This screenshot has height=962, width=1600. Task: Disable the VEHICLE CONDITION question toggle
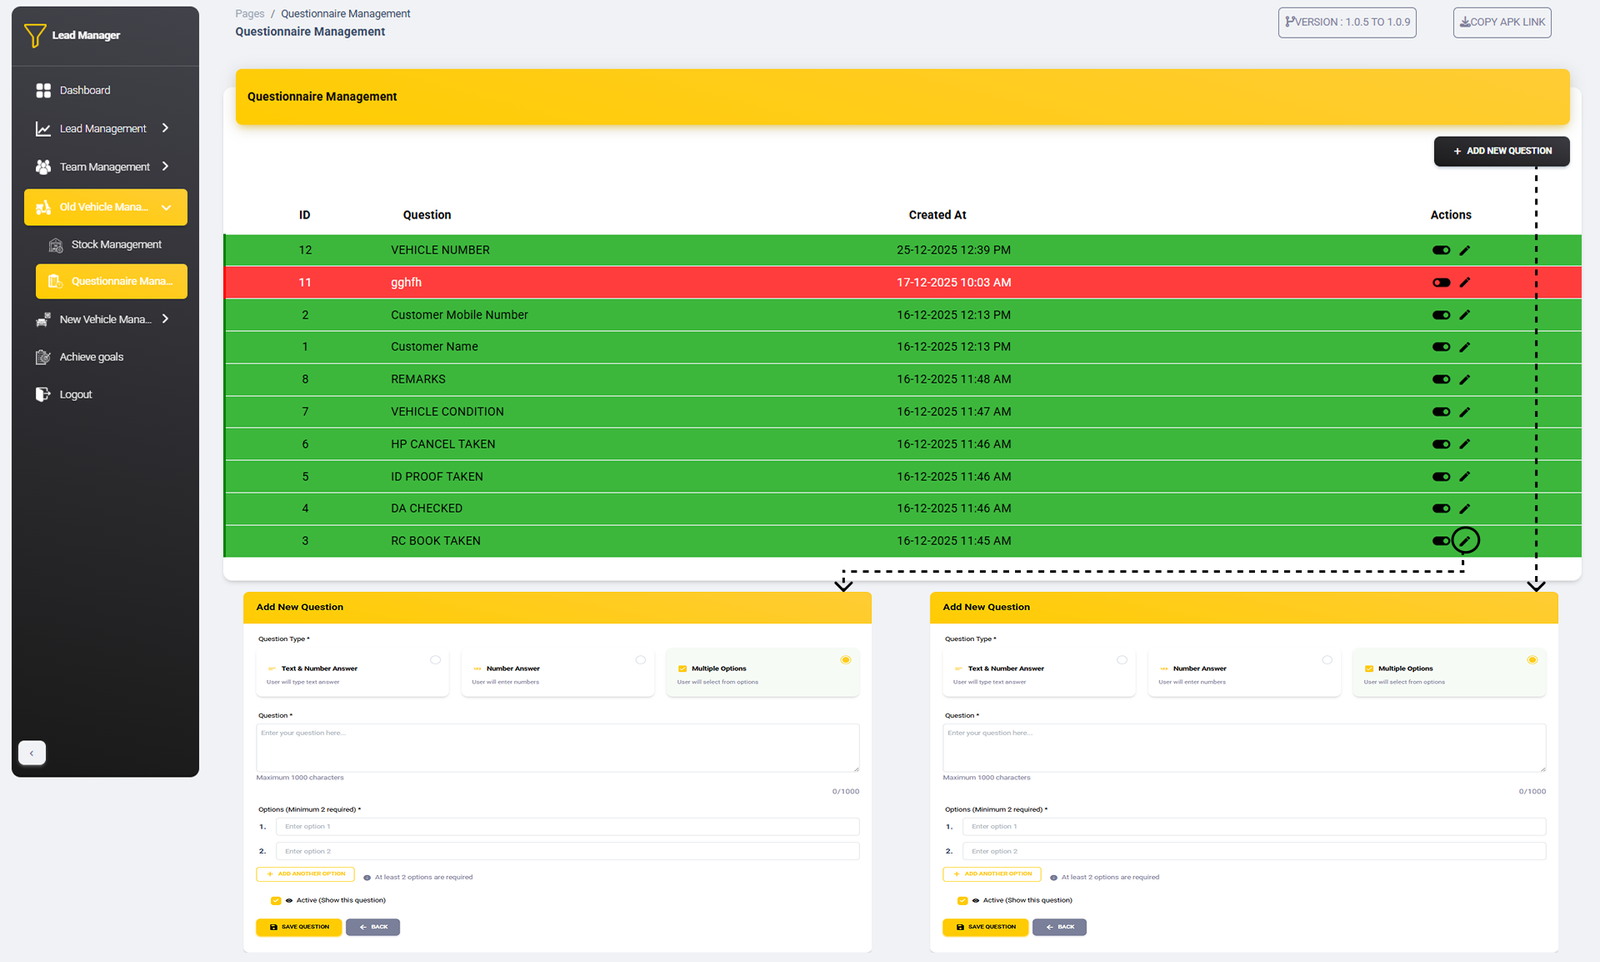1441,412
